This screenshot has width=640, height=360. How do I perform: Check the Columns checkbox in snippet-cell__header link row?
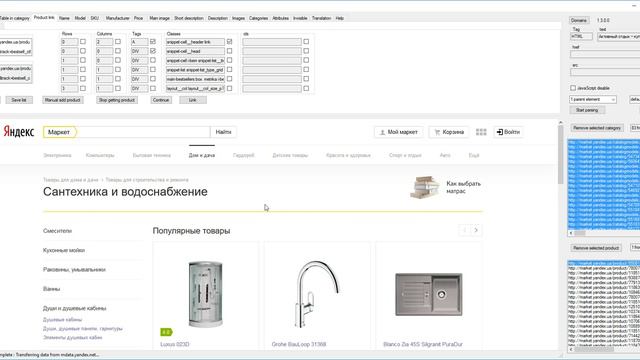pos(118,42)
